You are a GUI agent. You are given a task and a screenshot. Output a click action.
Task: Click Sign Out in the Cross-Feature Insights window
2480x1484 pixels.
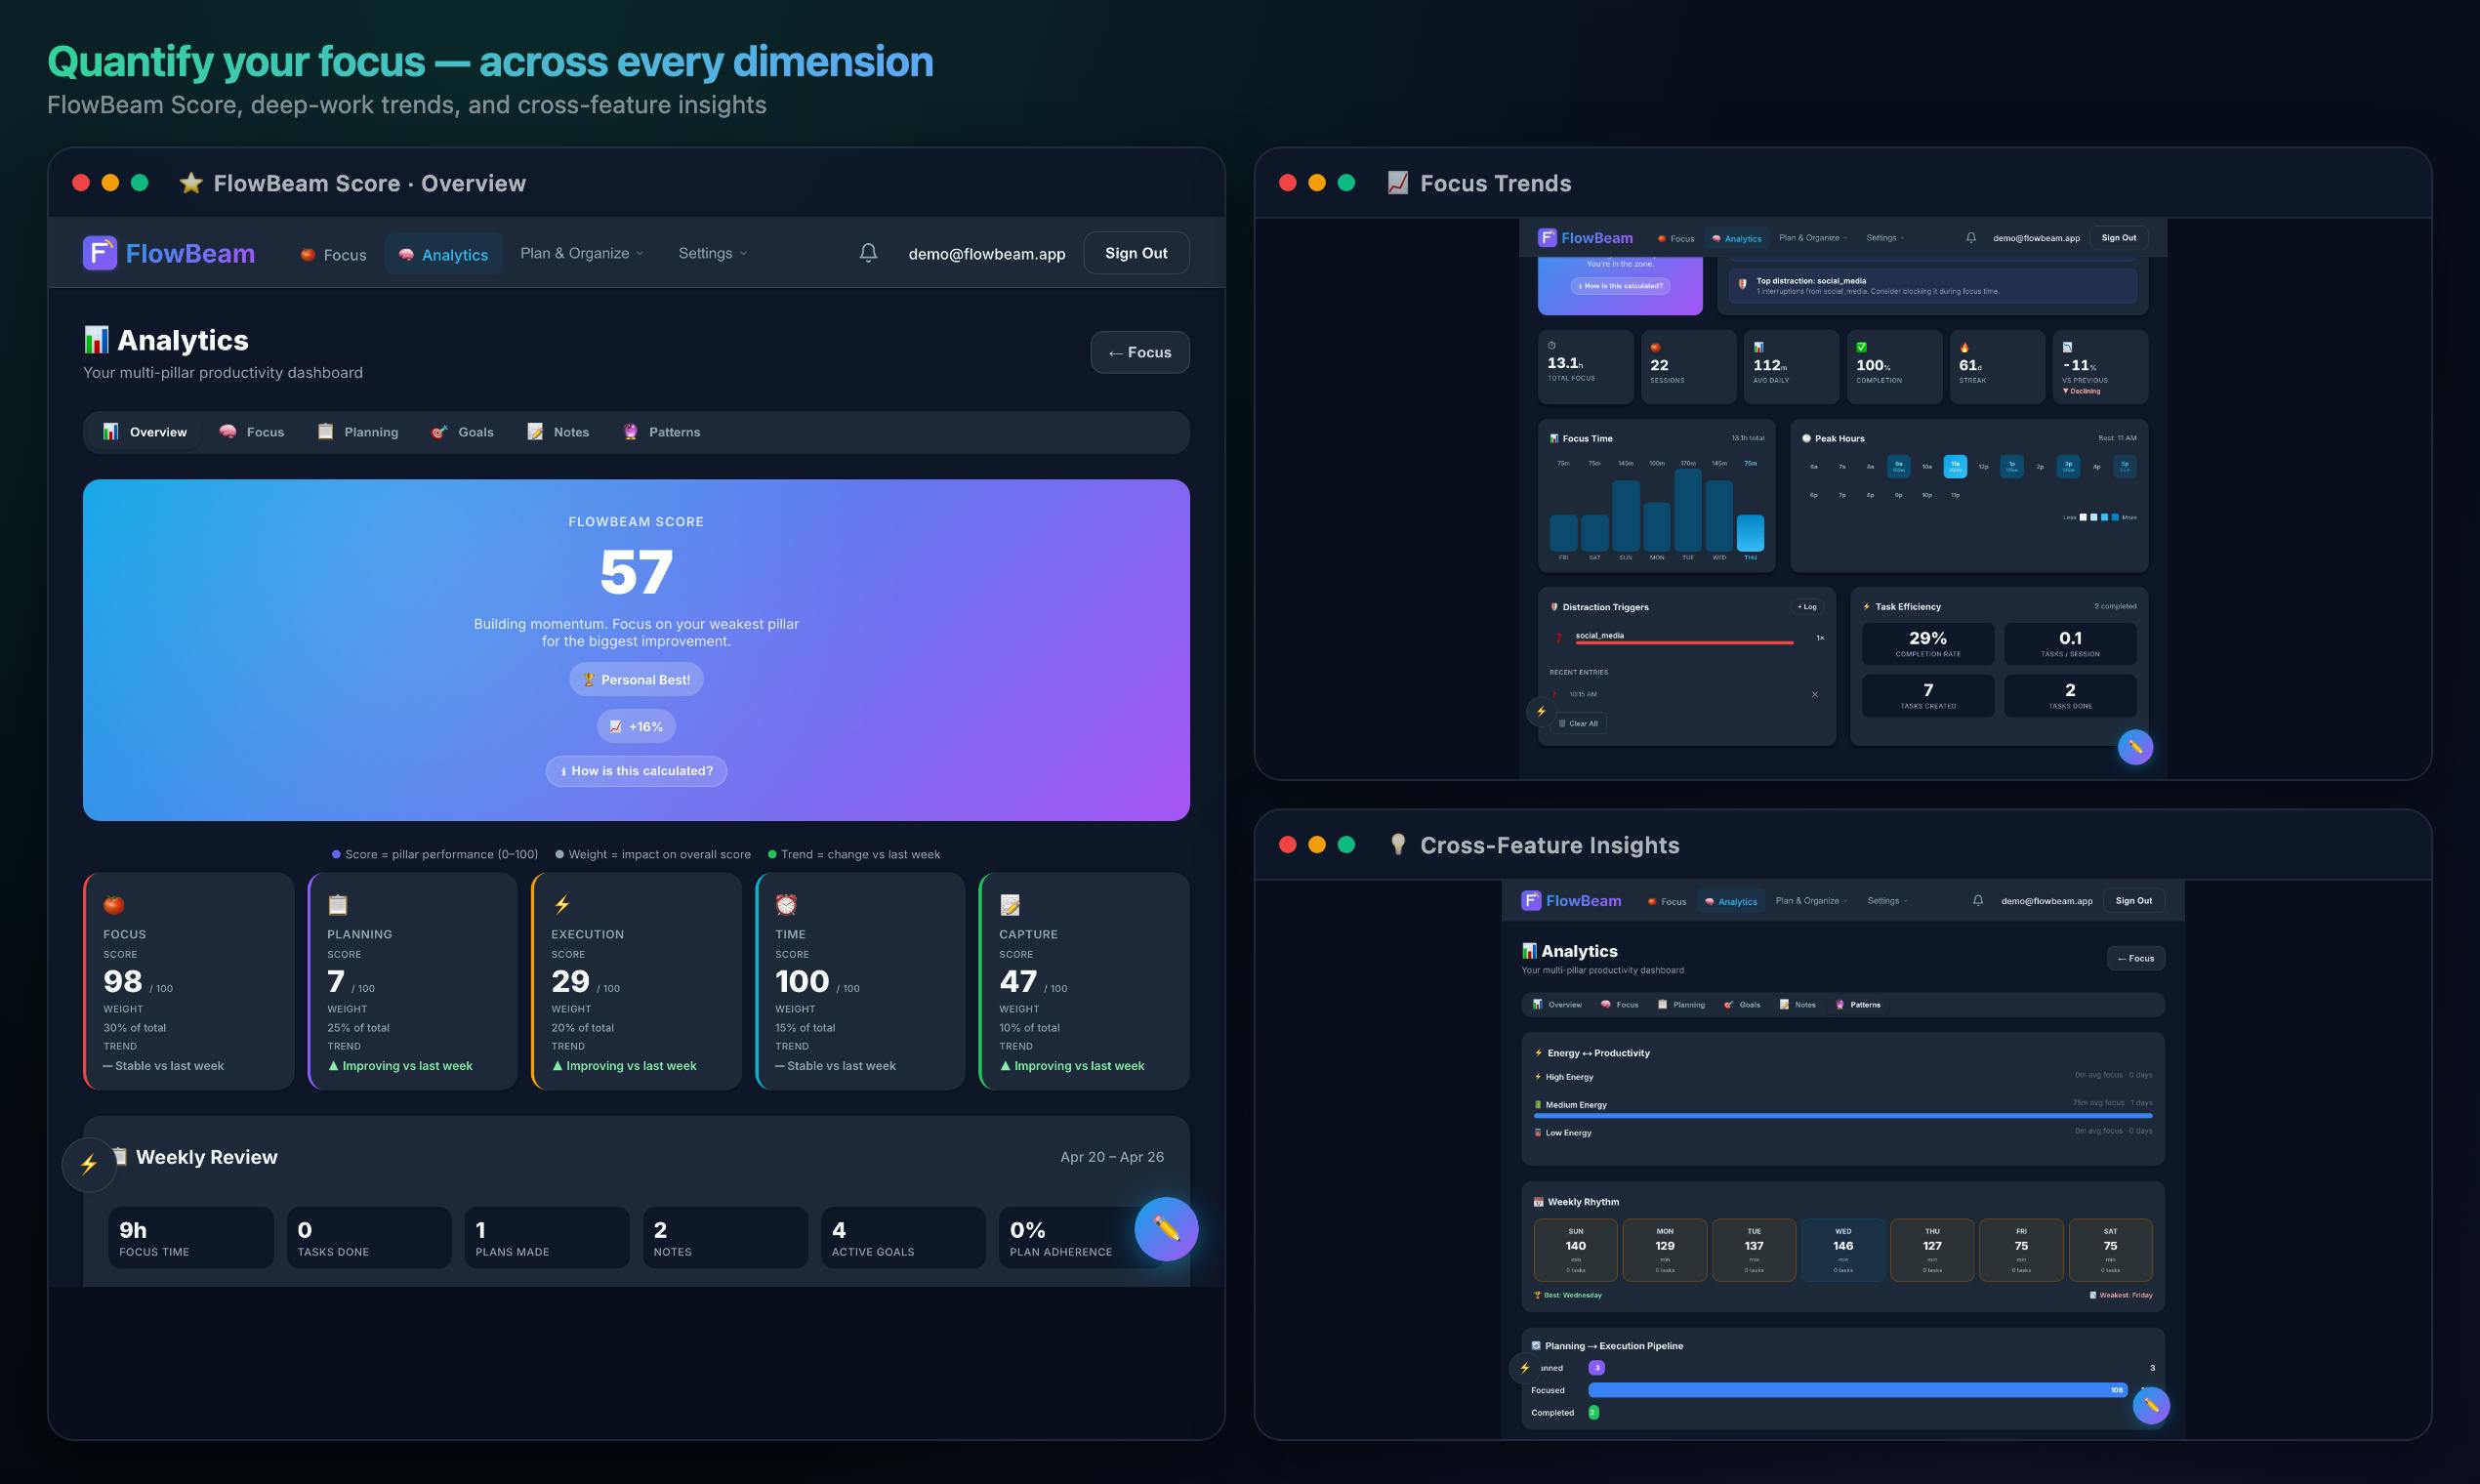pyautogui.click(x=2134, y=901)
